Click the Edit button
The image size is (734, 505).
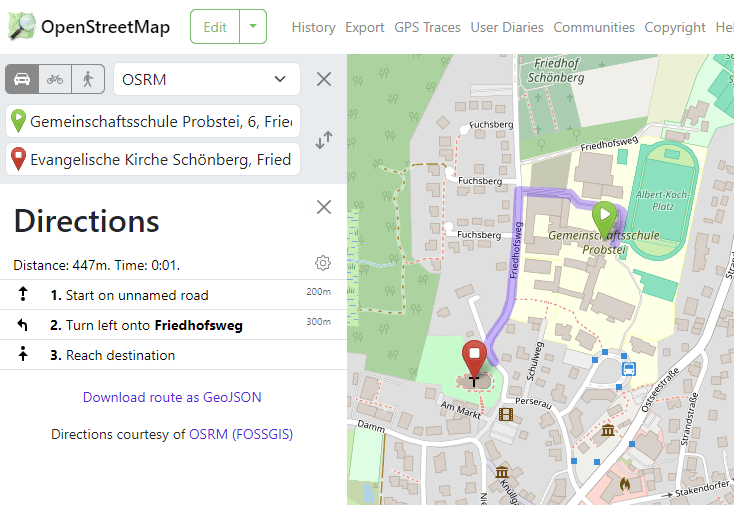click(215, 27)
